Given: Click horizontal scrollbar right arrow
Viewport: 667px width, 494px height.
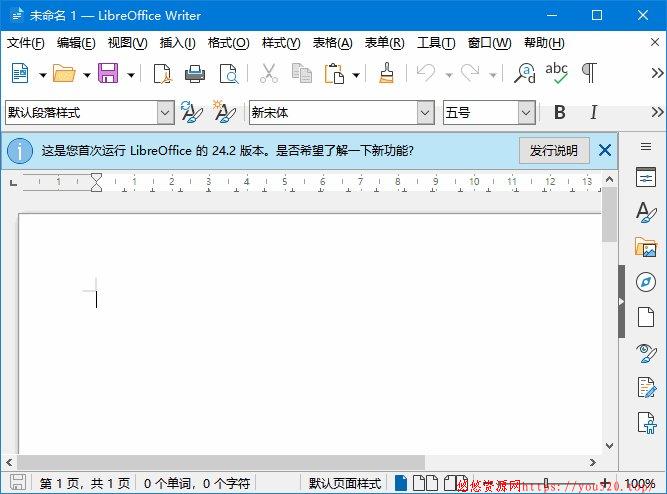Looking at the screenshot, I should click(593, 462).
